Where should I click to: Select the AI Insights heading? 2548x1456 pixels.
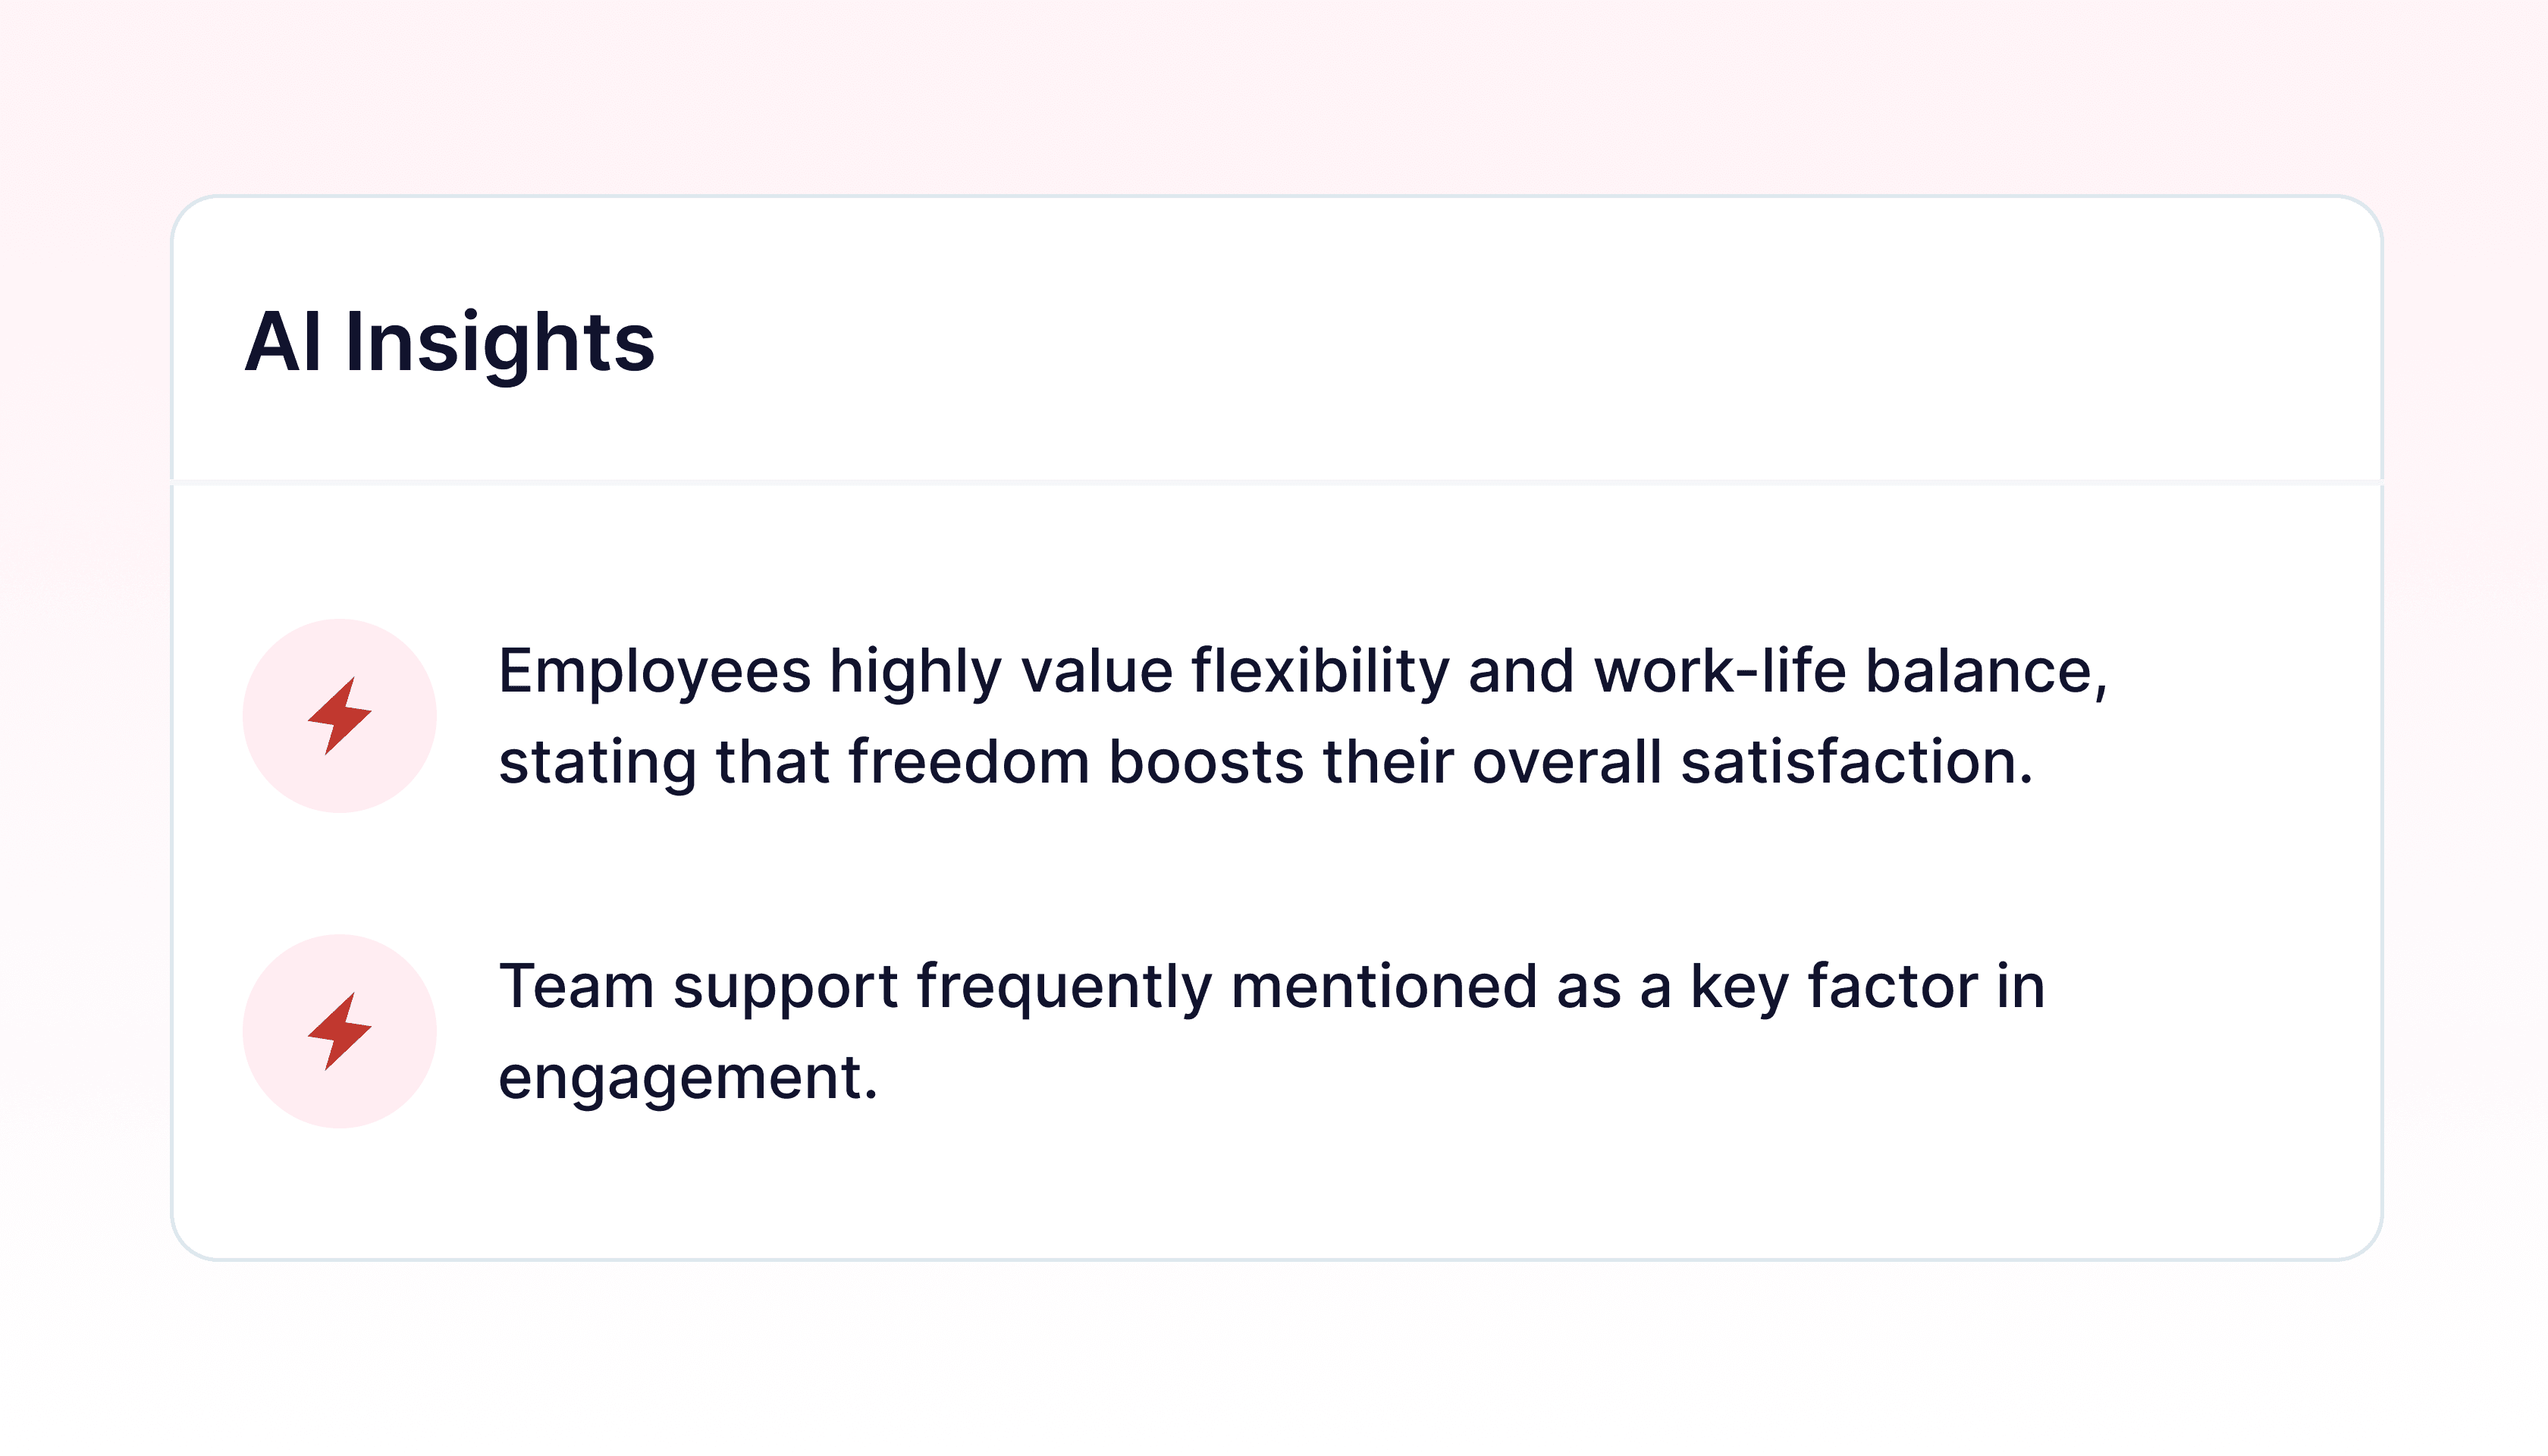449,343
